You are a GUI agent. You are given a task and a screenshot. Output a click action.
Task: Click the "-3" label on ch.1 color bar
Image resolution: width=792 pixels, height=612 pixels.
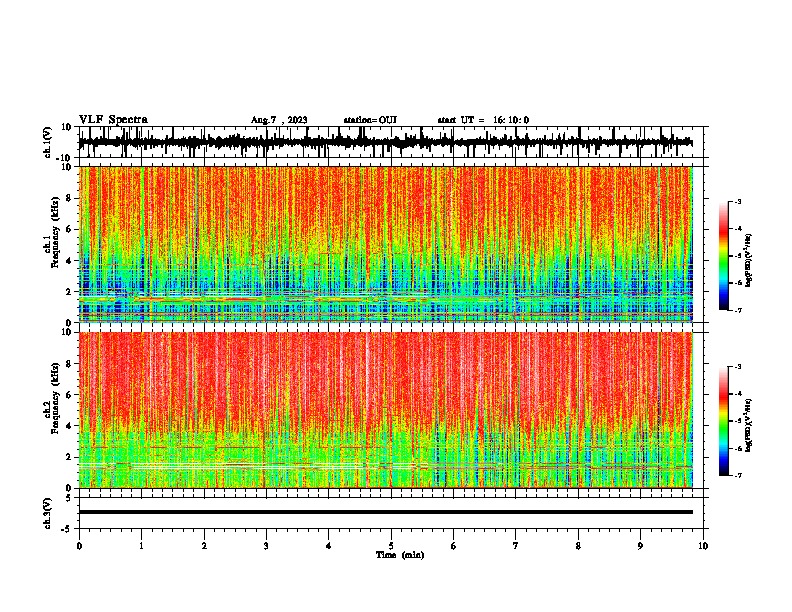(x=738, y=202)
